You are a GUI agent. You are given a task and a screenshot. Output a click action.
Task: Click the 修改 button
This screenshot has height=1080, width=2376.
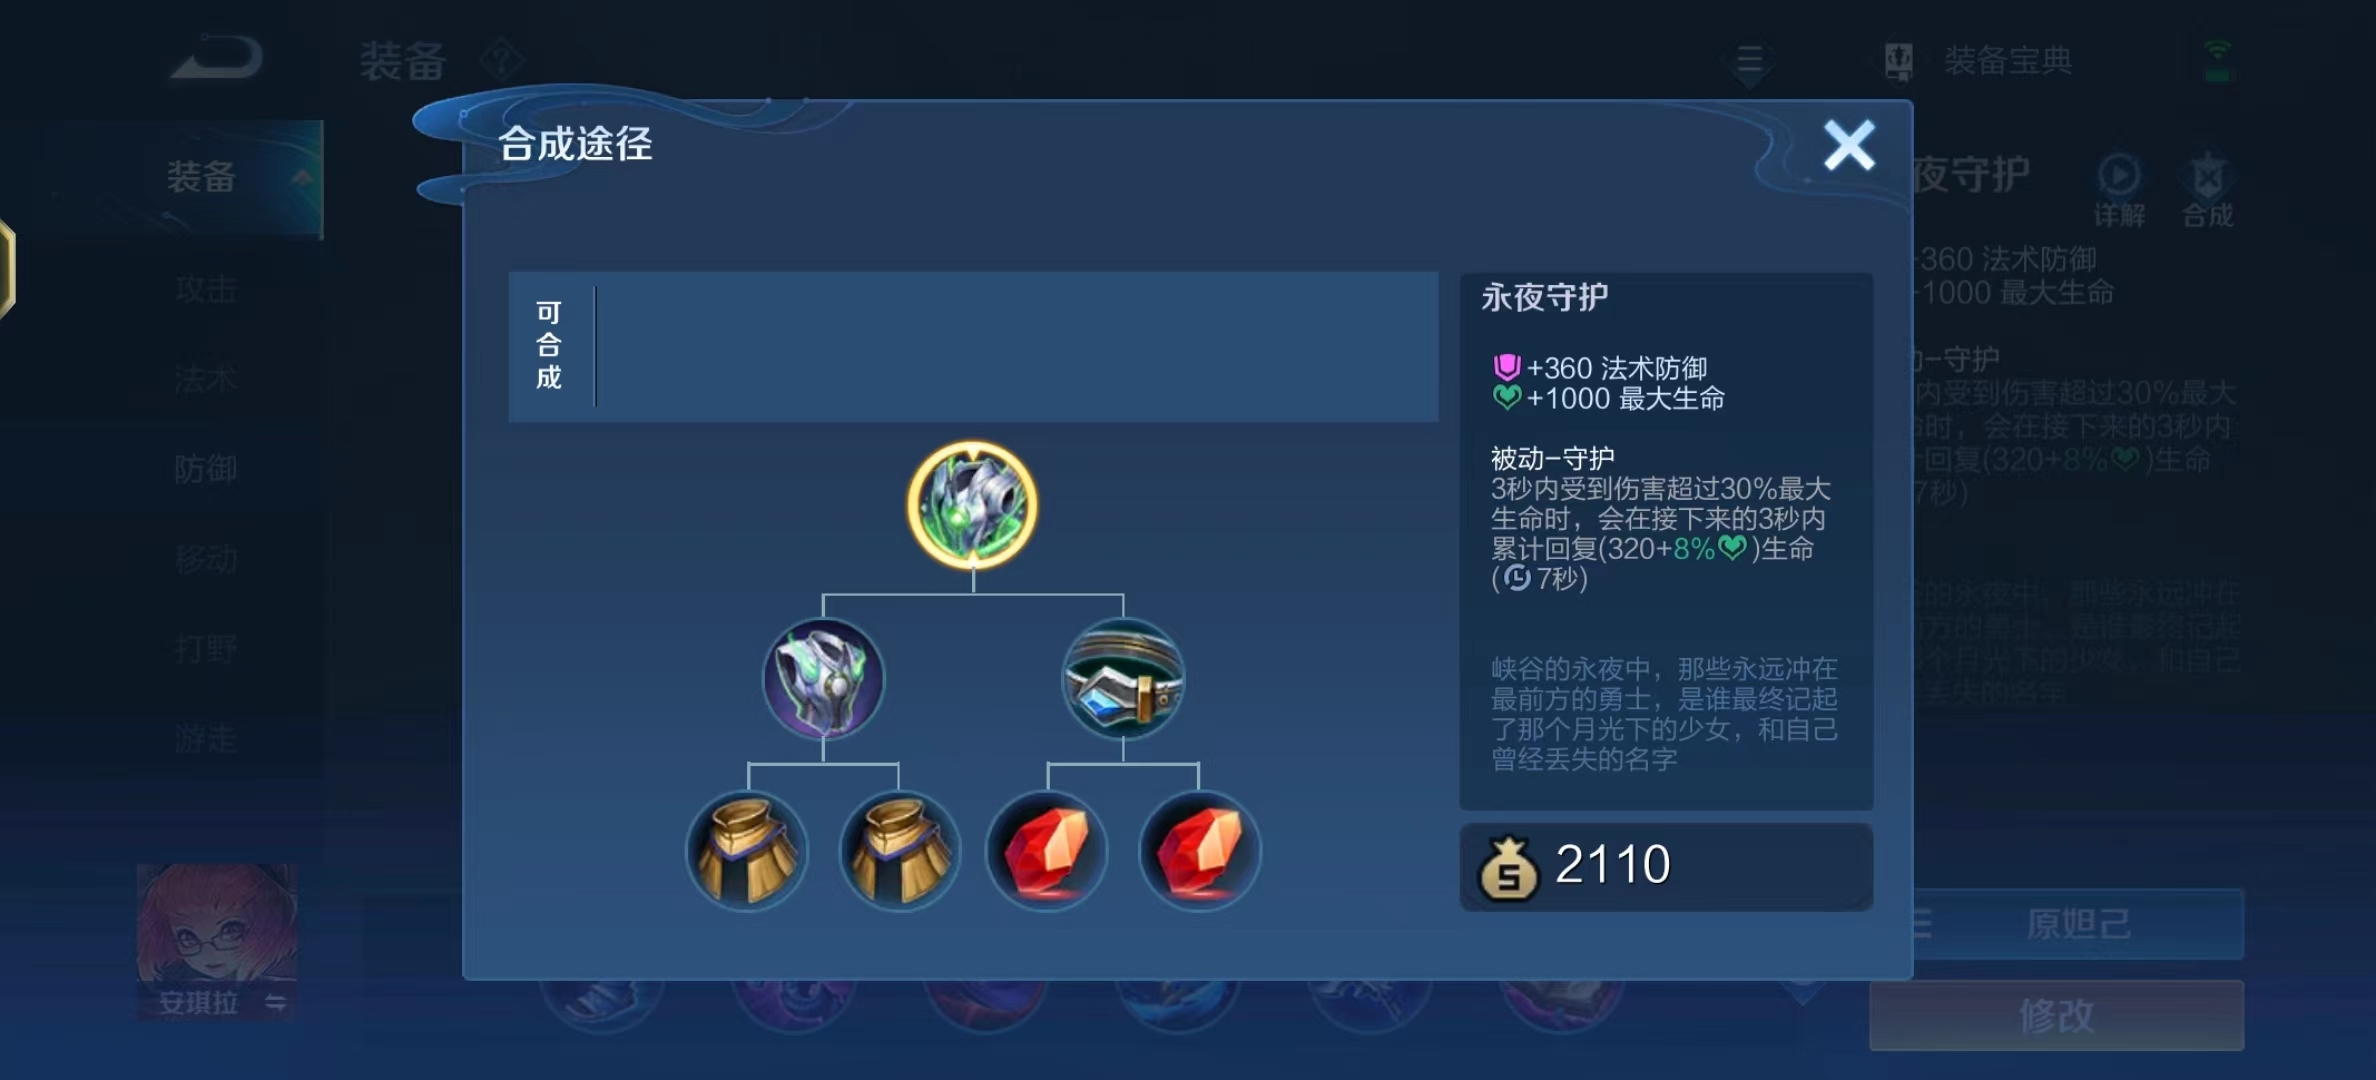2056,1016
